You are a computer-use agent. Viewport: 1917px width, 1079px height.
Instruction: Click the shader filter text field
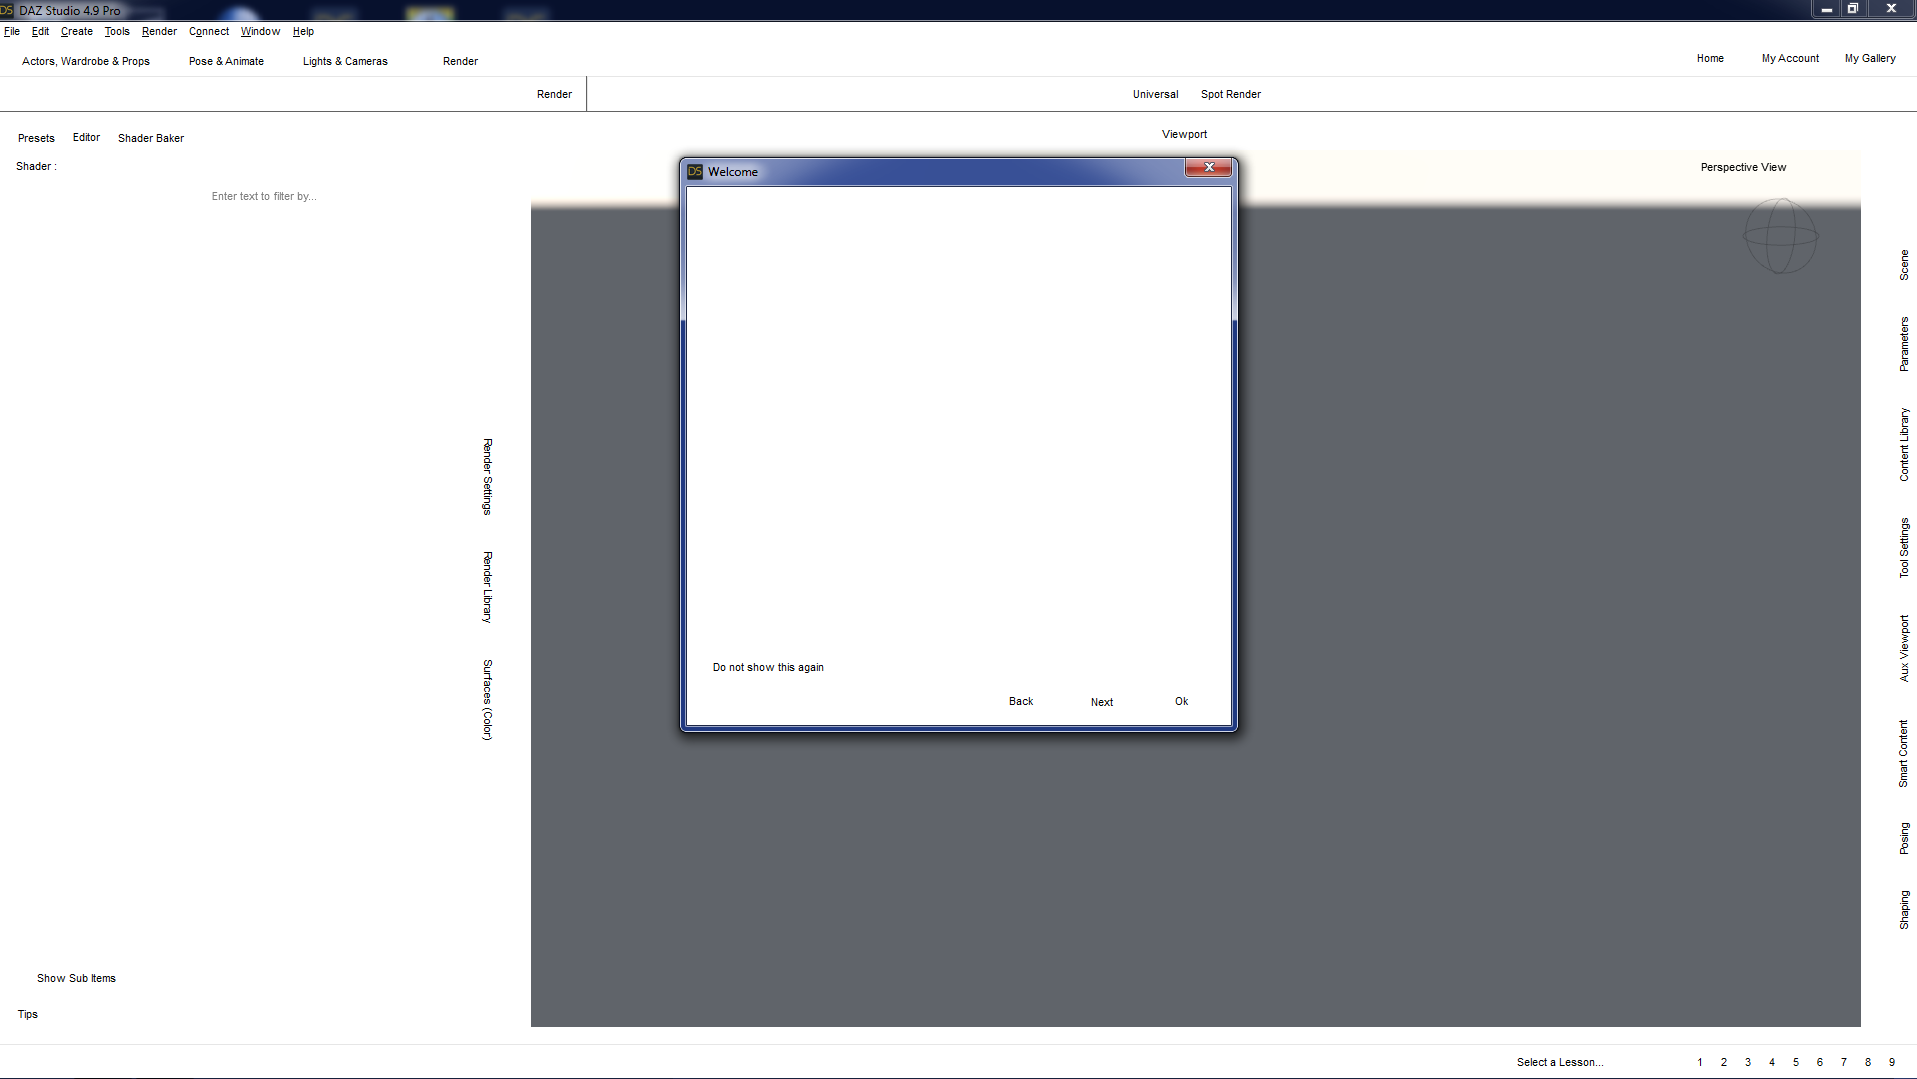(264, 197)
